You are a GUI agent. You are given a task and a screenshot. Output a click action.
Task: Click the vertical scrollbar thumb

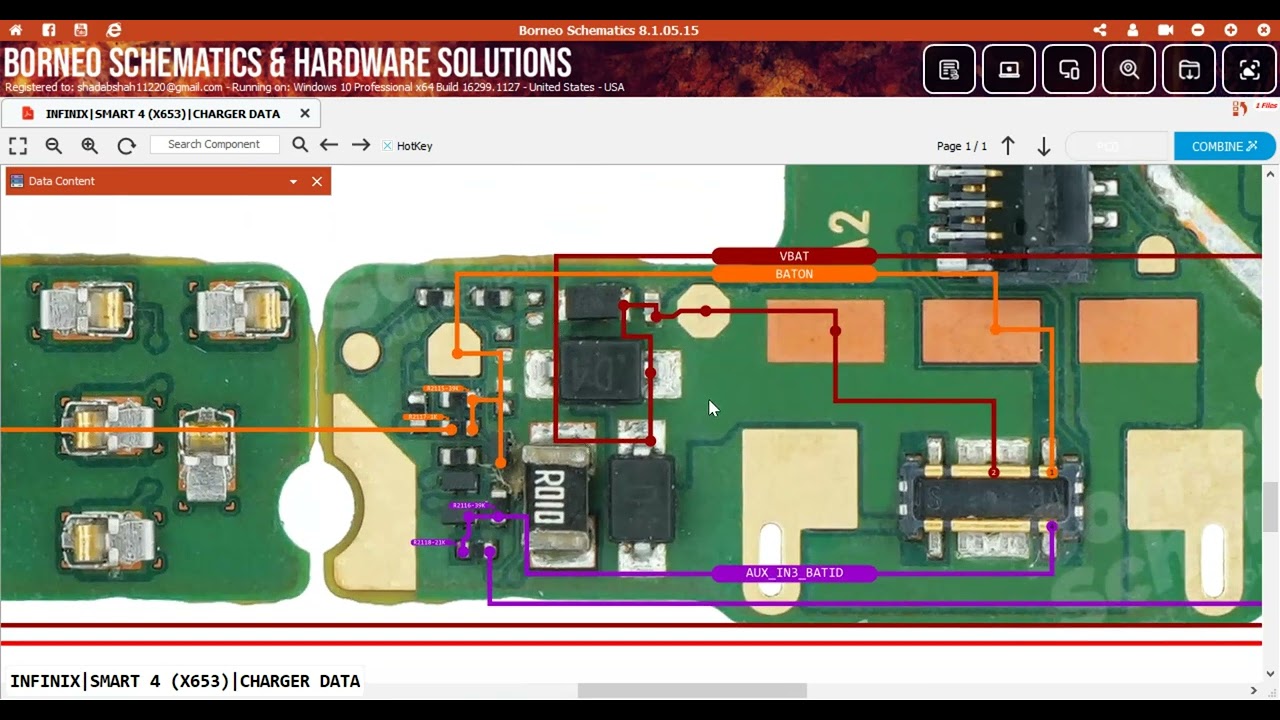(1270, 507)
